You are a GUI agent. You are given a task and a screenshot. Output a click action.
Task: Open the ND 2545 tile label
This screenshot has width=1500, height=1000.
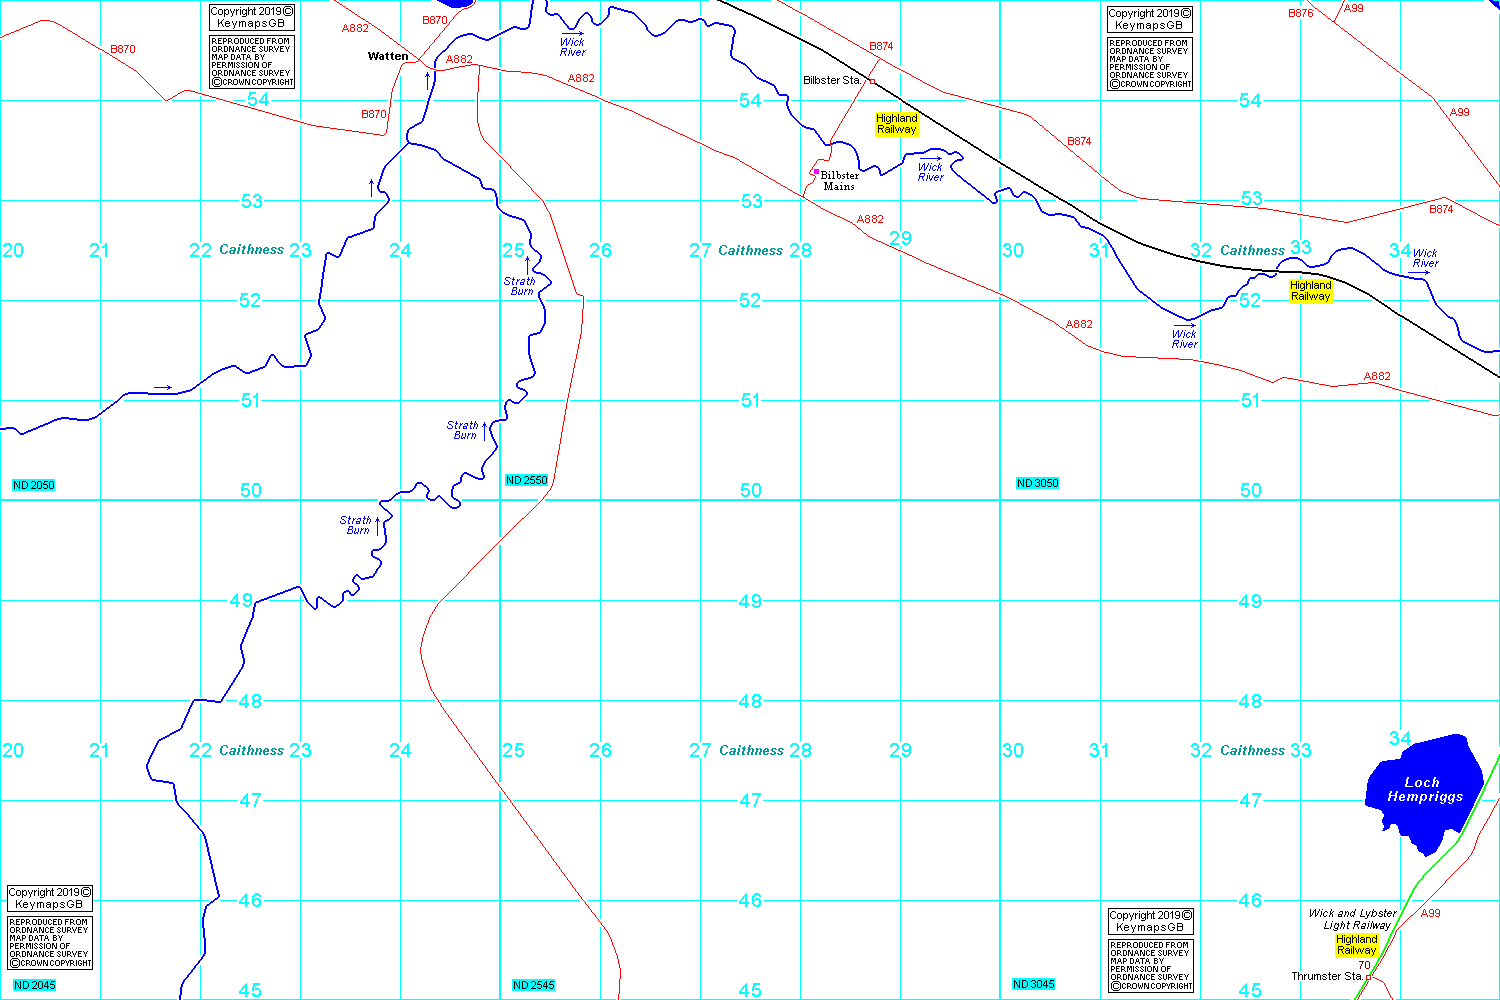coord(533,985)
